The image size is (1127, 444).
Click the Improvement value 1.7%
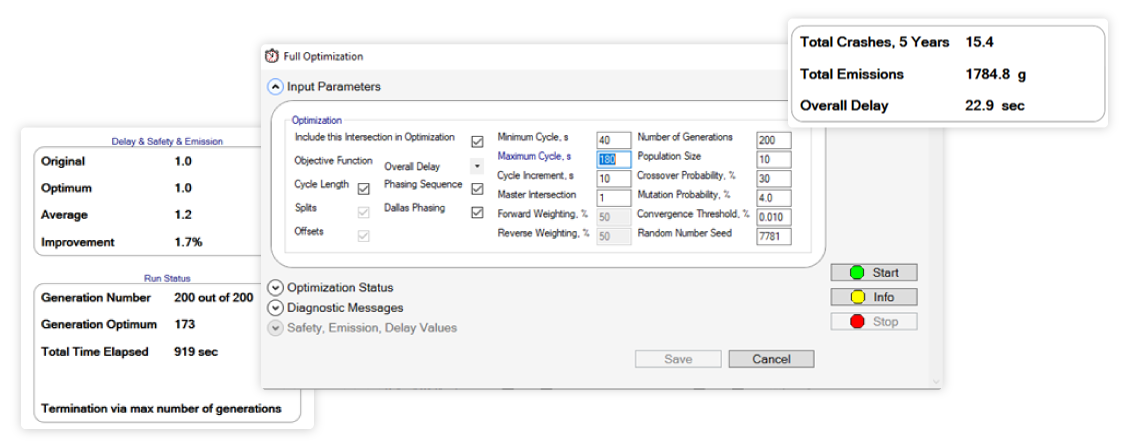tap(188, 243)
